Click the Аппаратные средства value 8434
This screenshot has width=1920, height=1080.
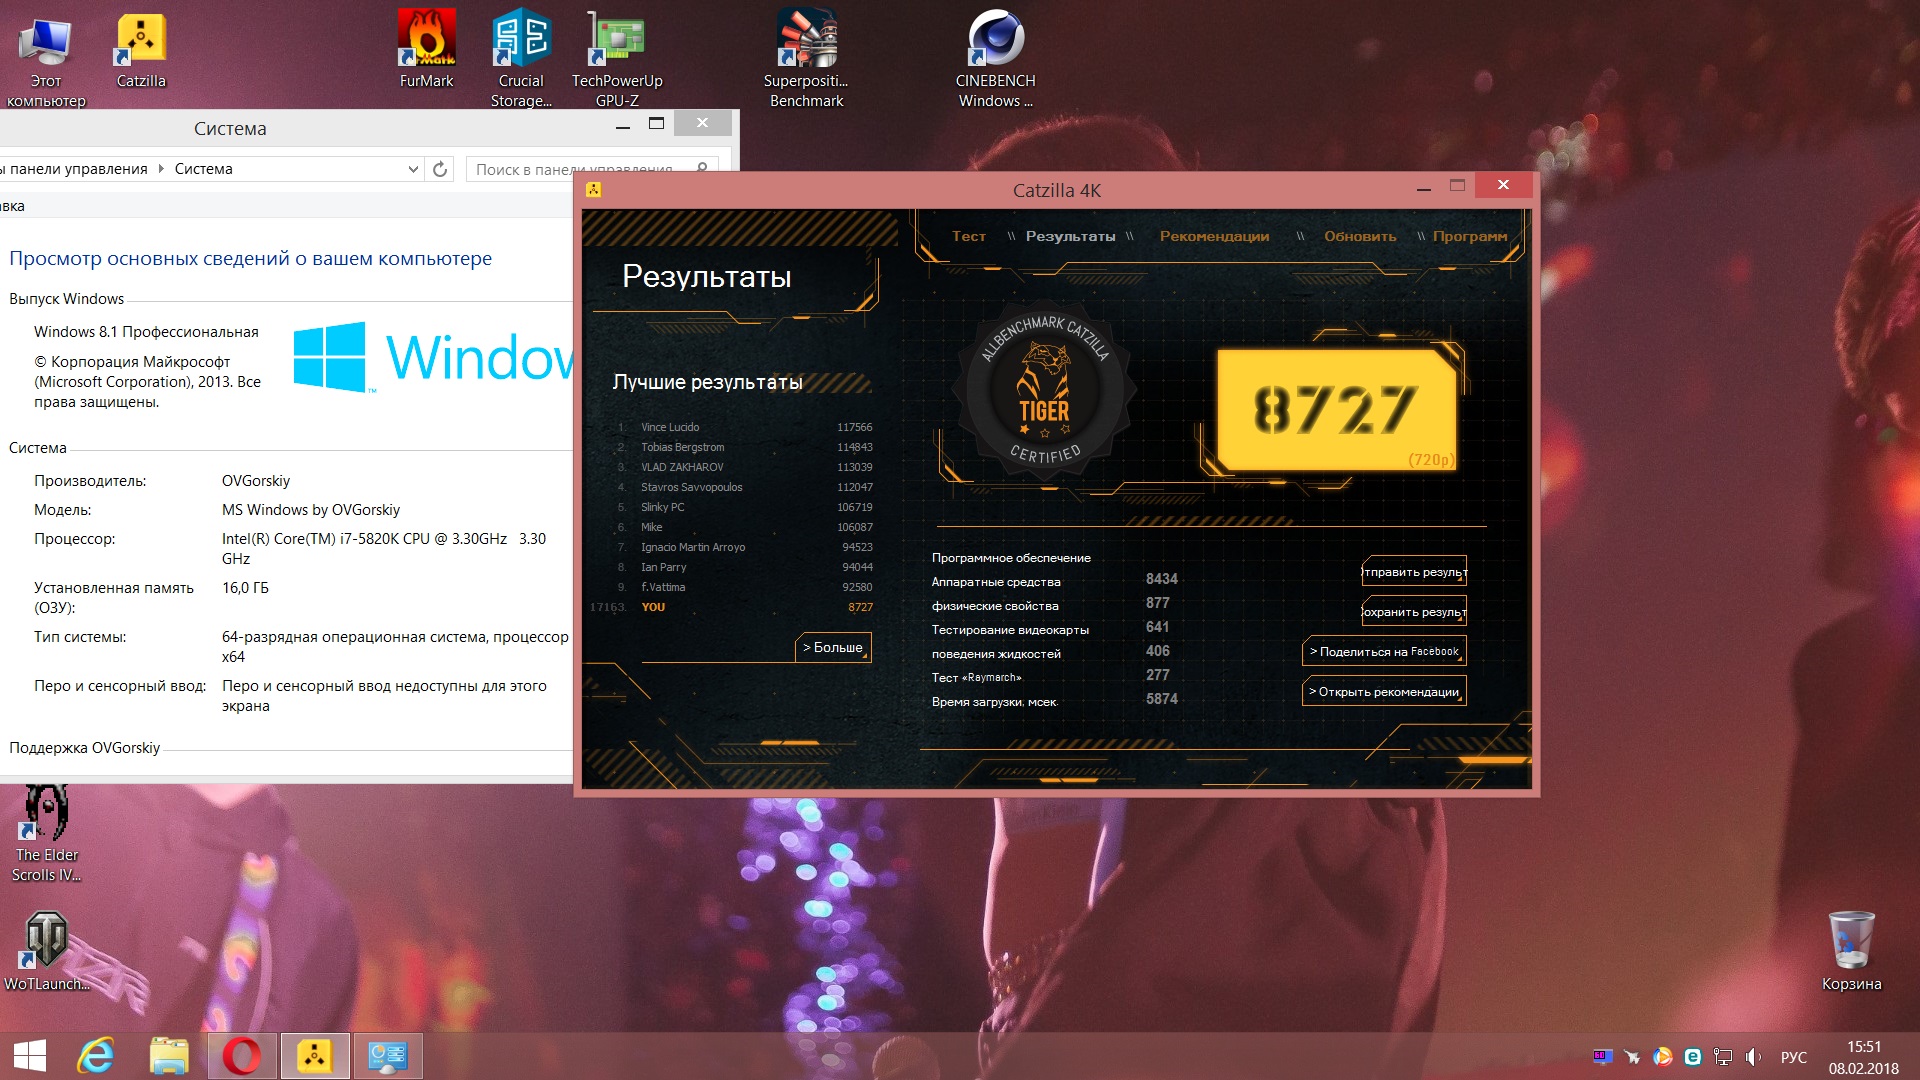point(1161,579)
